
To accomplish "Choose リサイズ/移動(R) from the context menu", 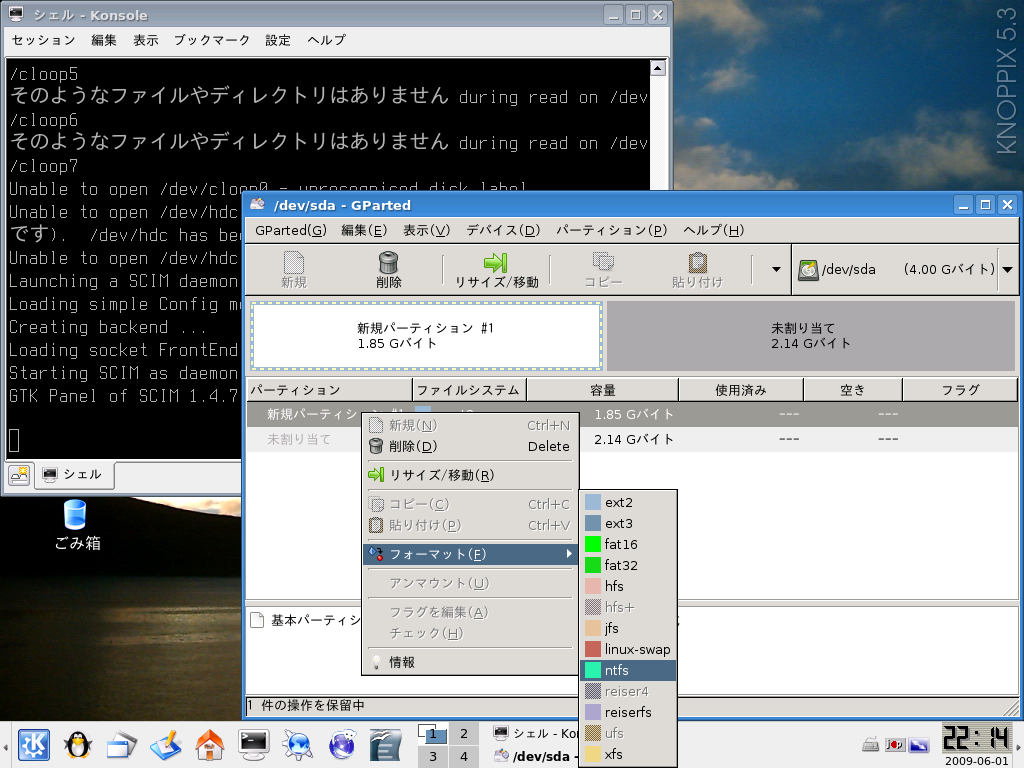I will coord(470,475).
